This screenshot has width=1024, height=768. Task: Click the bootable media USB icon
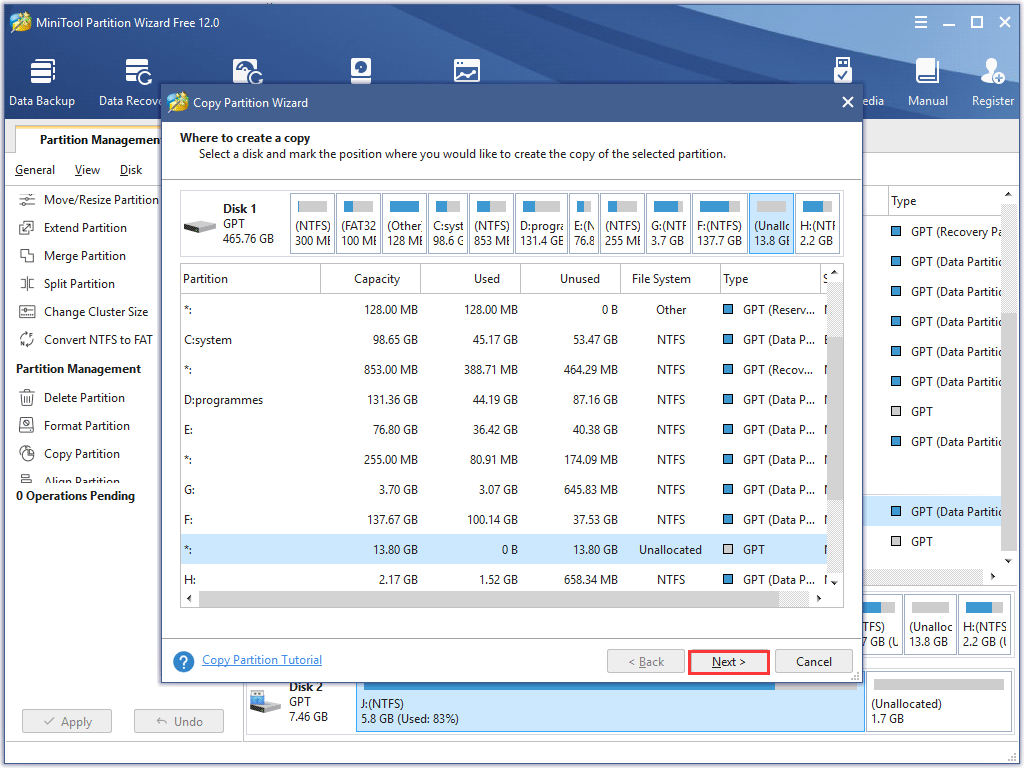click(842, 71)
